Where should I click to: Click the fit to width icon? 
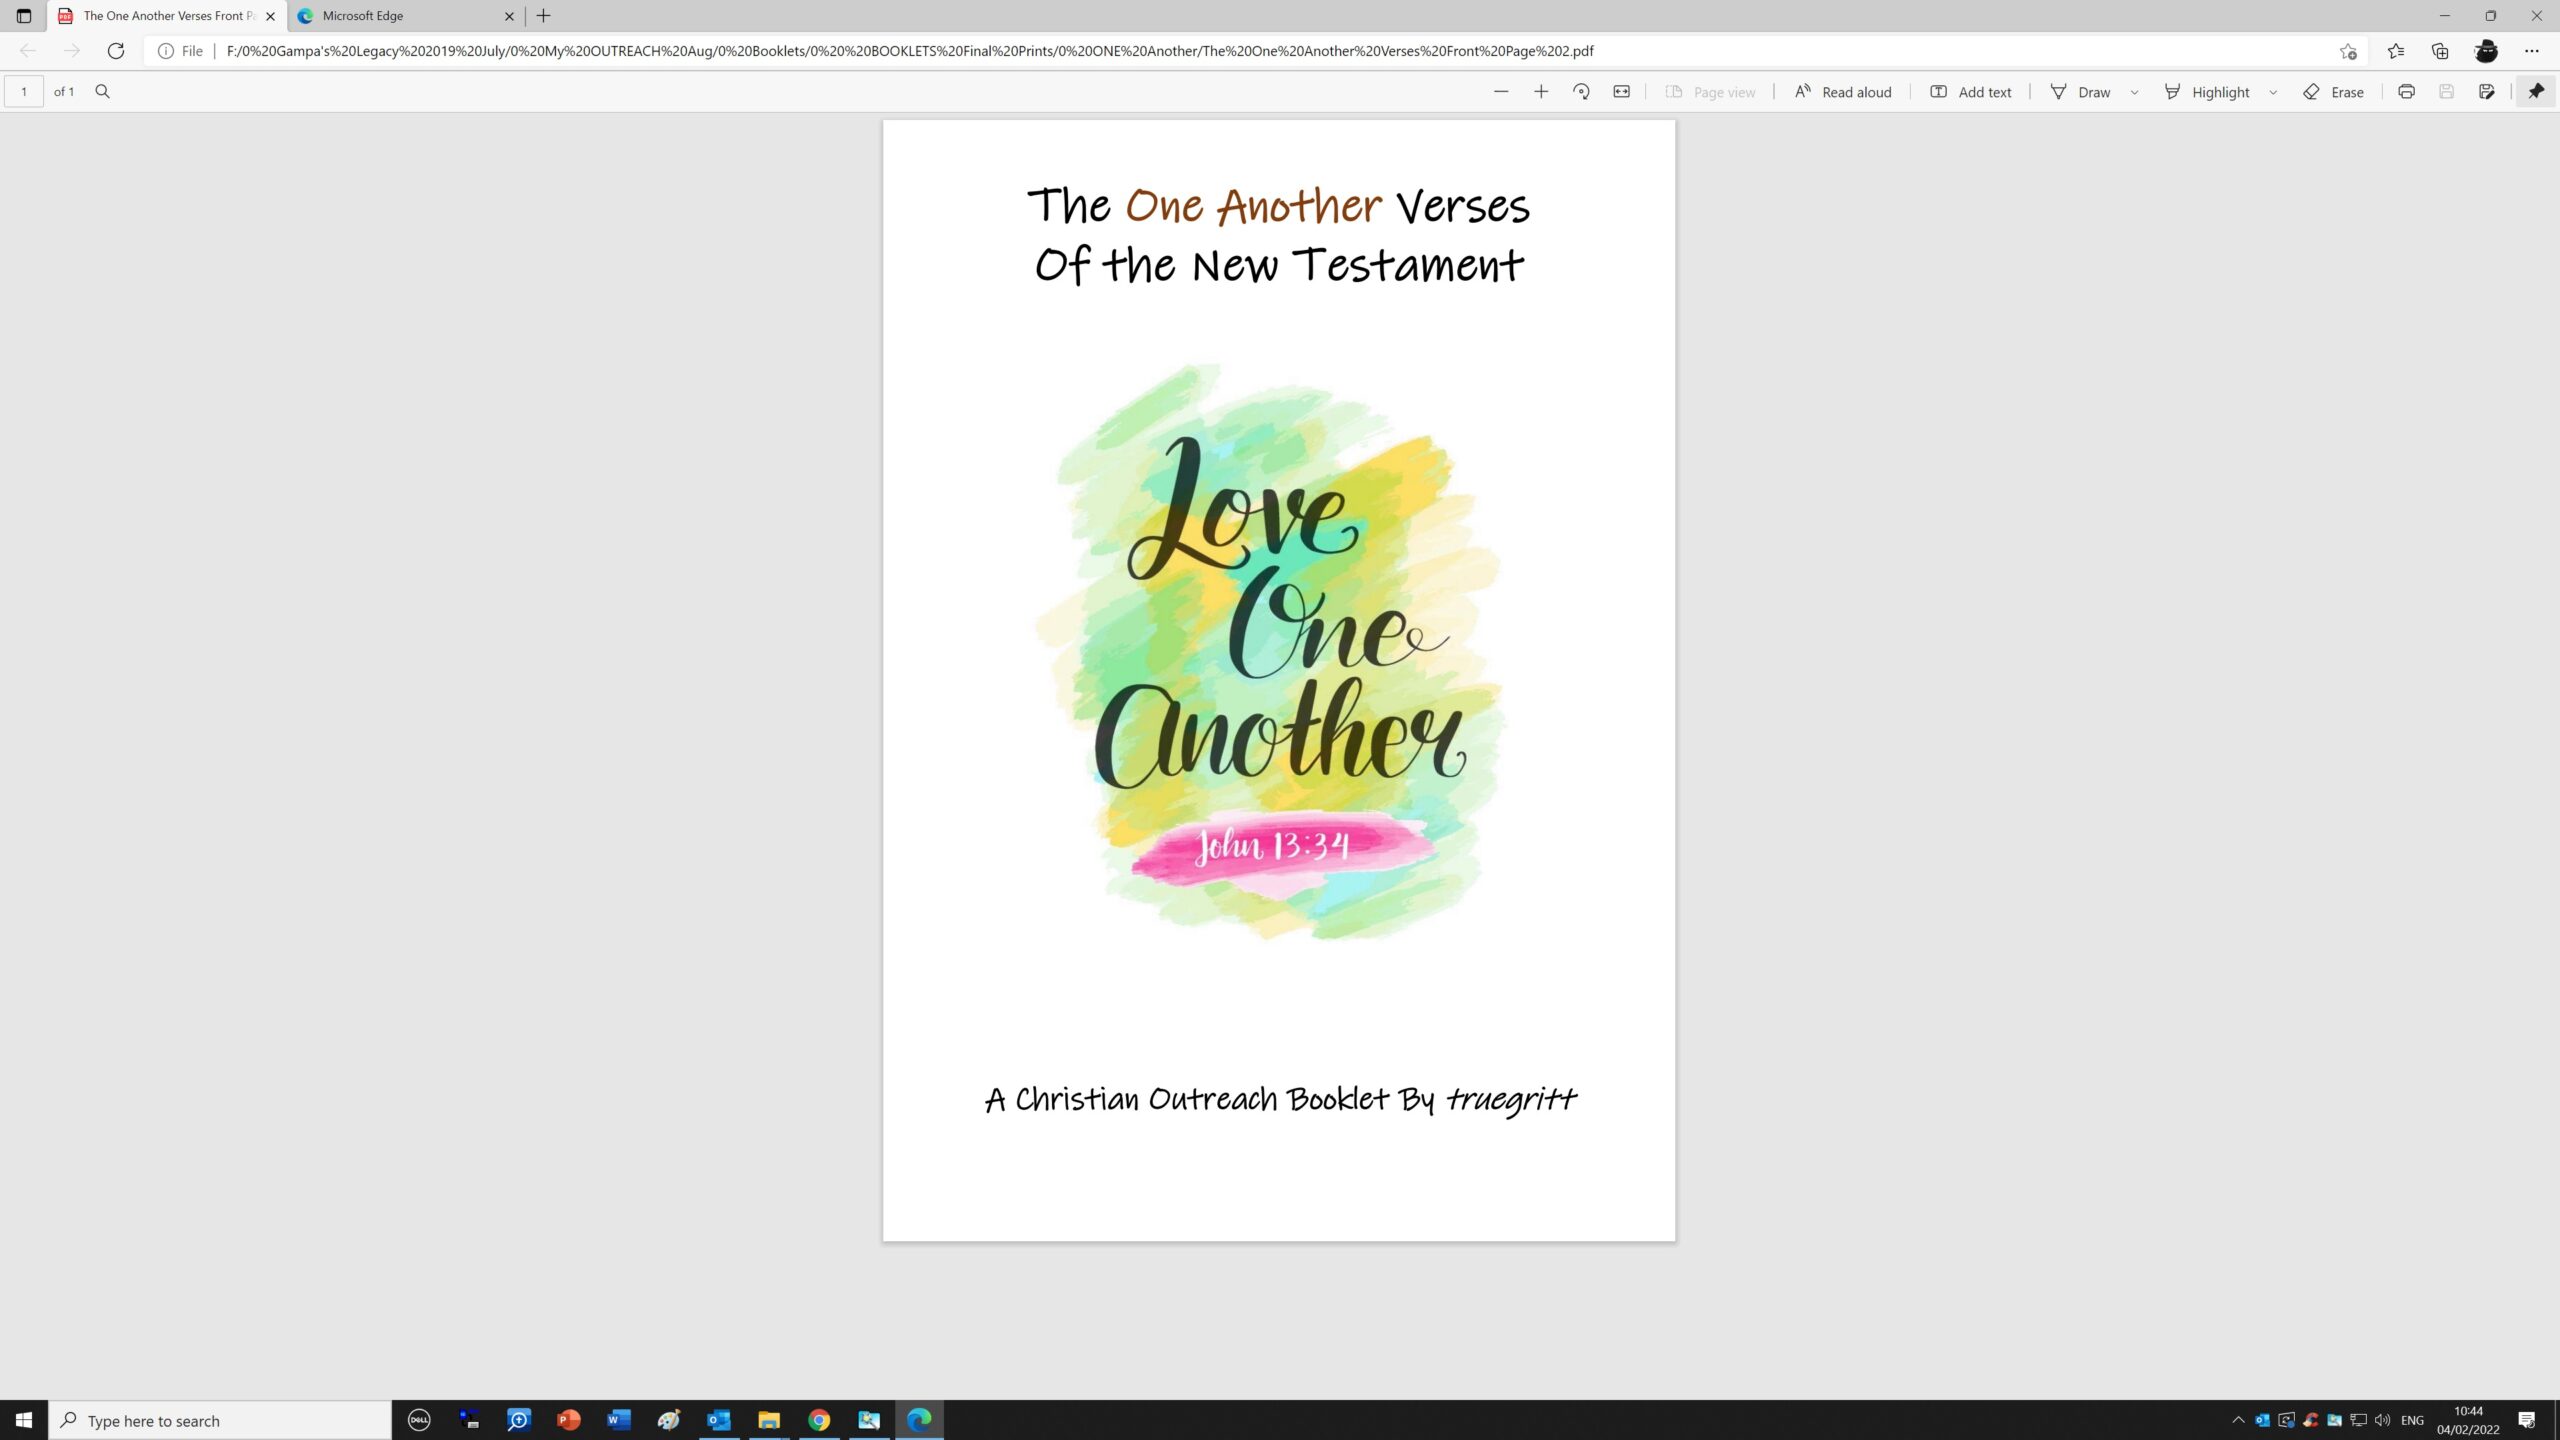1621,91
